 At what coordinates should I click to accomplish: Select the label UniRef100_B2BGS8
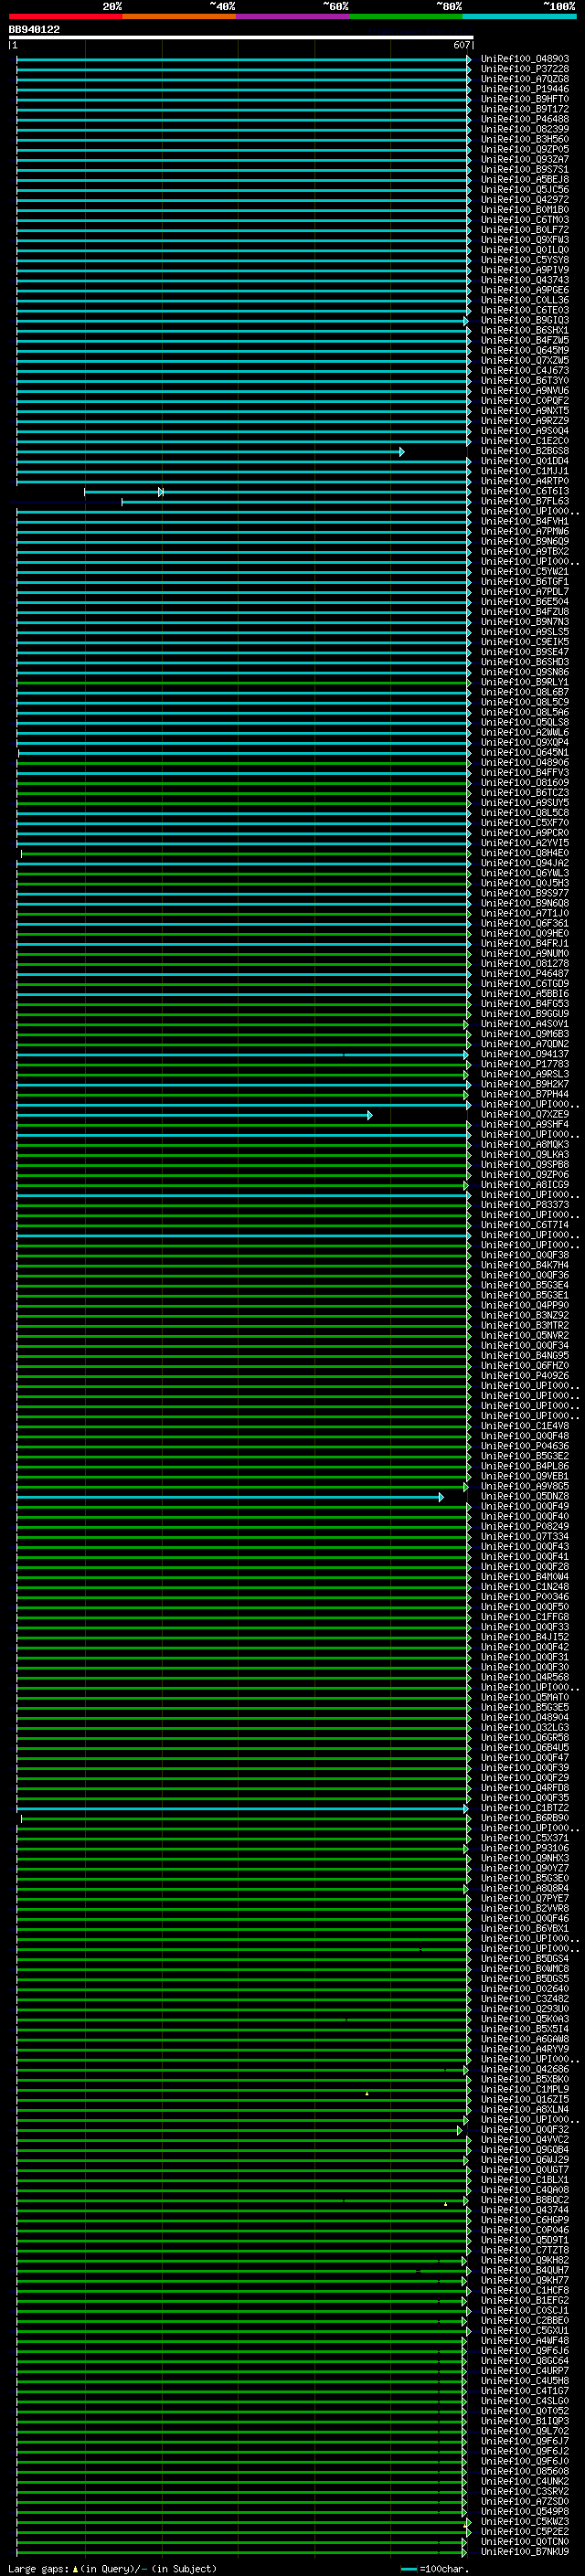pyautogui.click(x=524, y=451)
